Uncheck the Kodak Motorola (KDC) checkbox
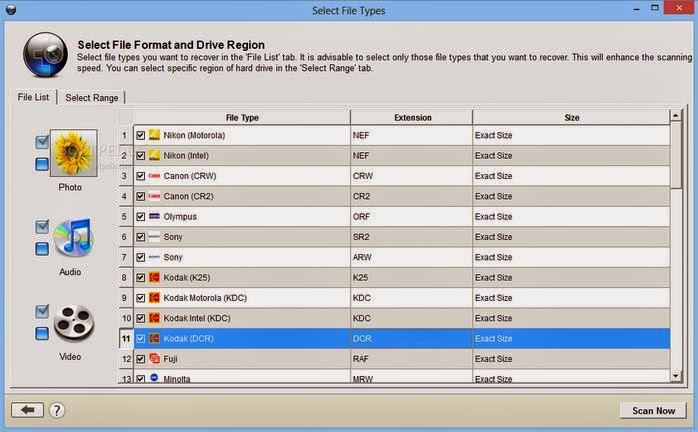The height and width of the screenshot is (432, 698). point(141,298)
